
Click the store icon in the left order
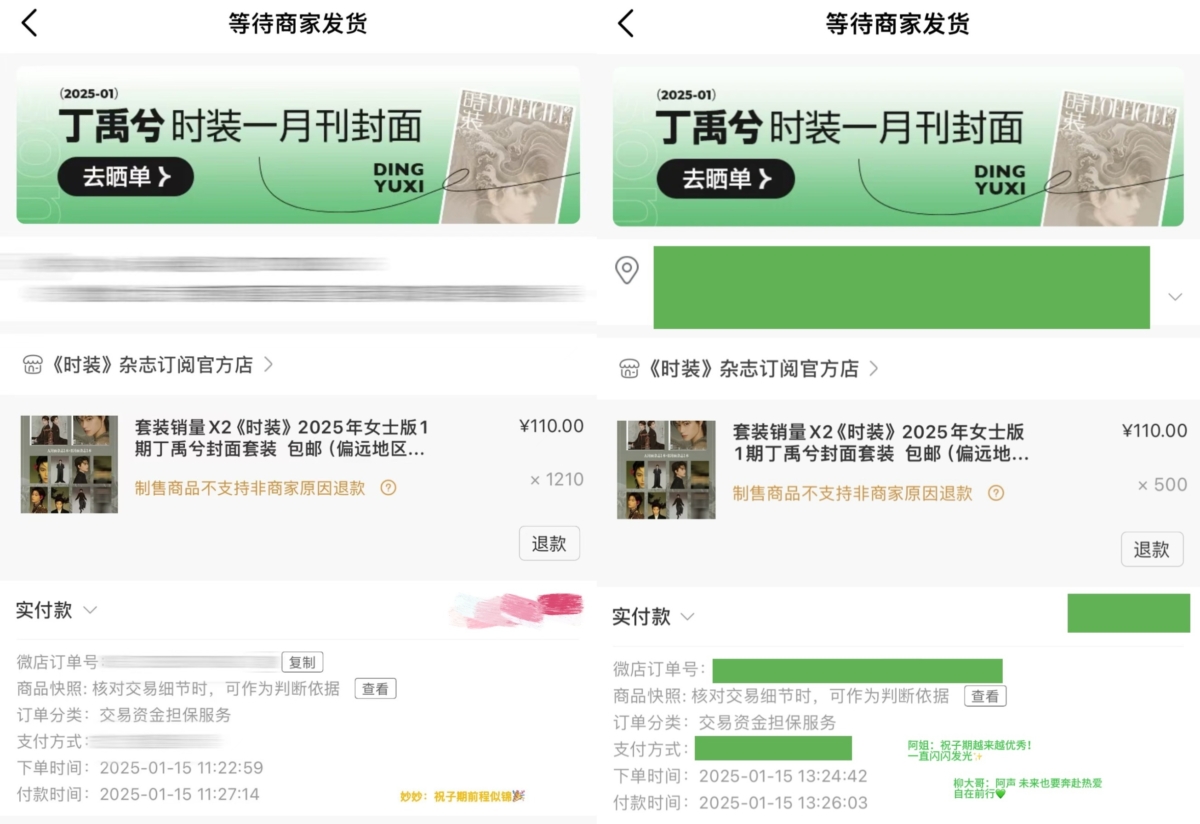pyautogui.click(x=32, y=365)
